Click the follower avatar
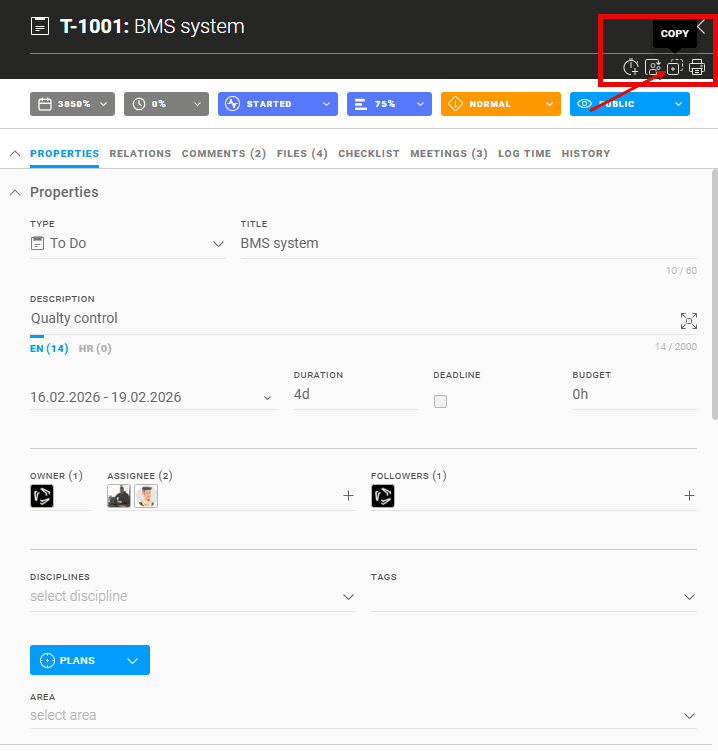Image resolution: width=718 pixels, height=751 pixels. pos(383,496)
